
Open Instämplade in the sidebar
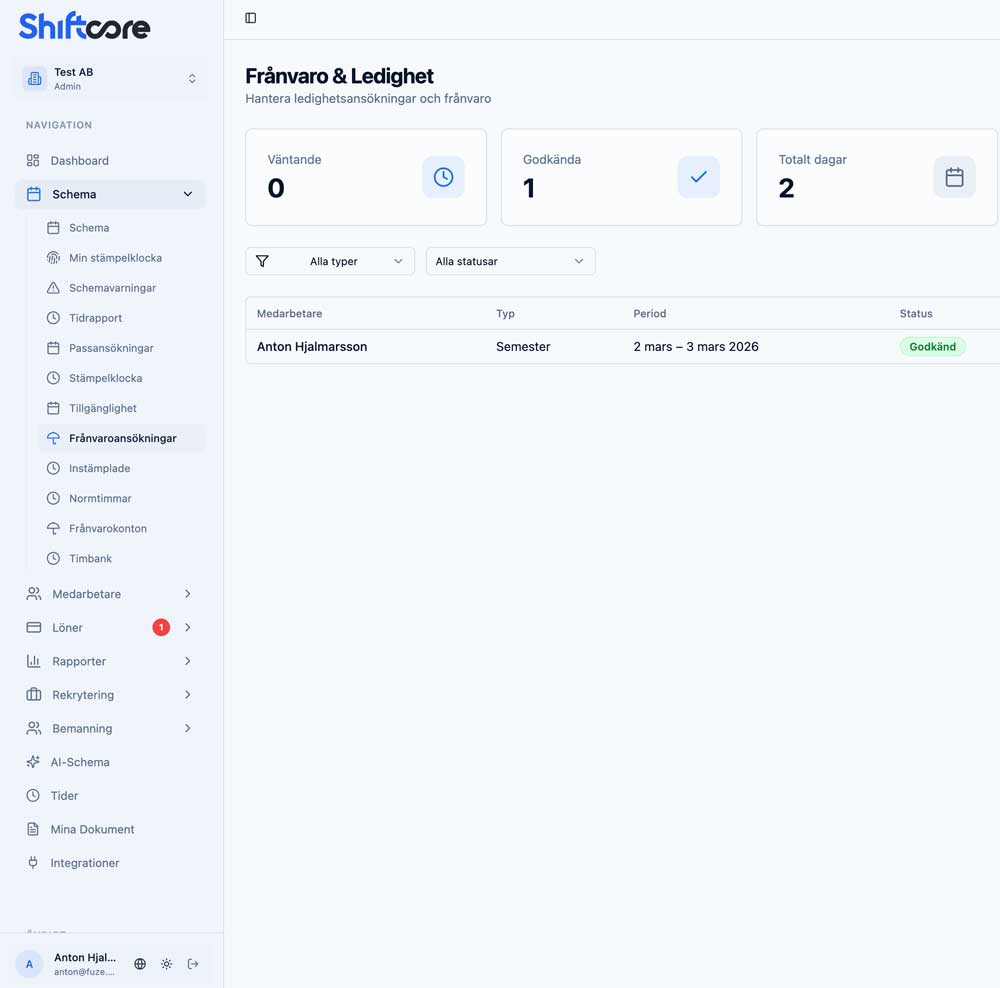121,468
